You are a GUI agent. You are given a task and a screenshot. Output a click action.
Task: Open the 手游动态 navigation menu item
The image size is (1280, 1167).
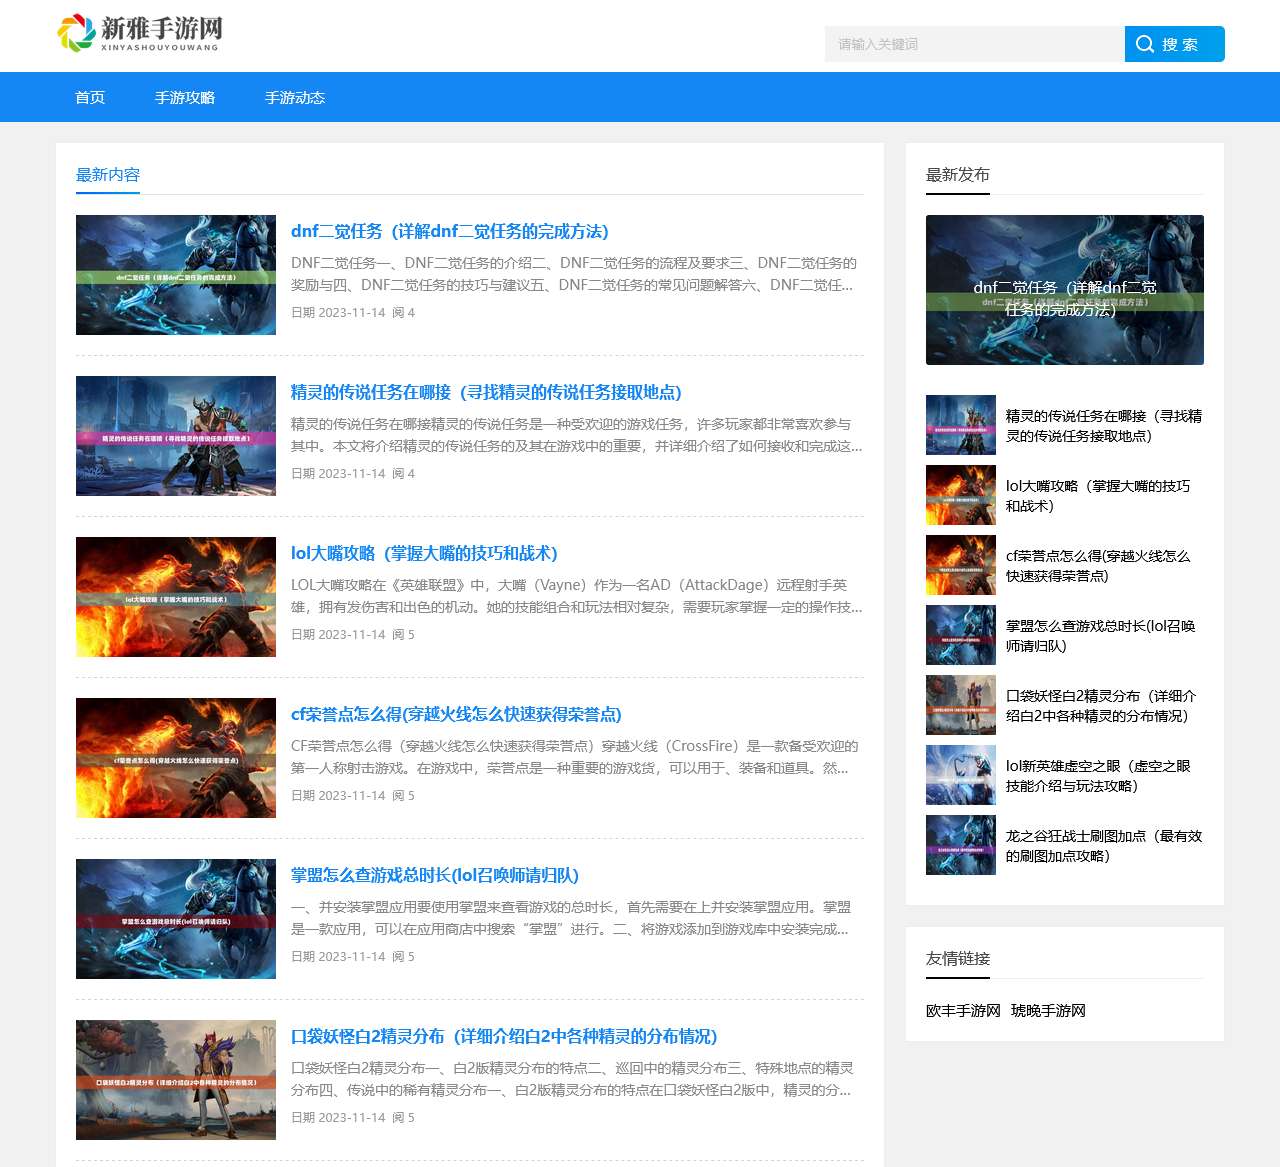295,97
